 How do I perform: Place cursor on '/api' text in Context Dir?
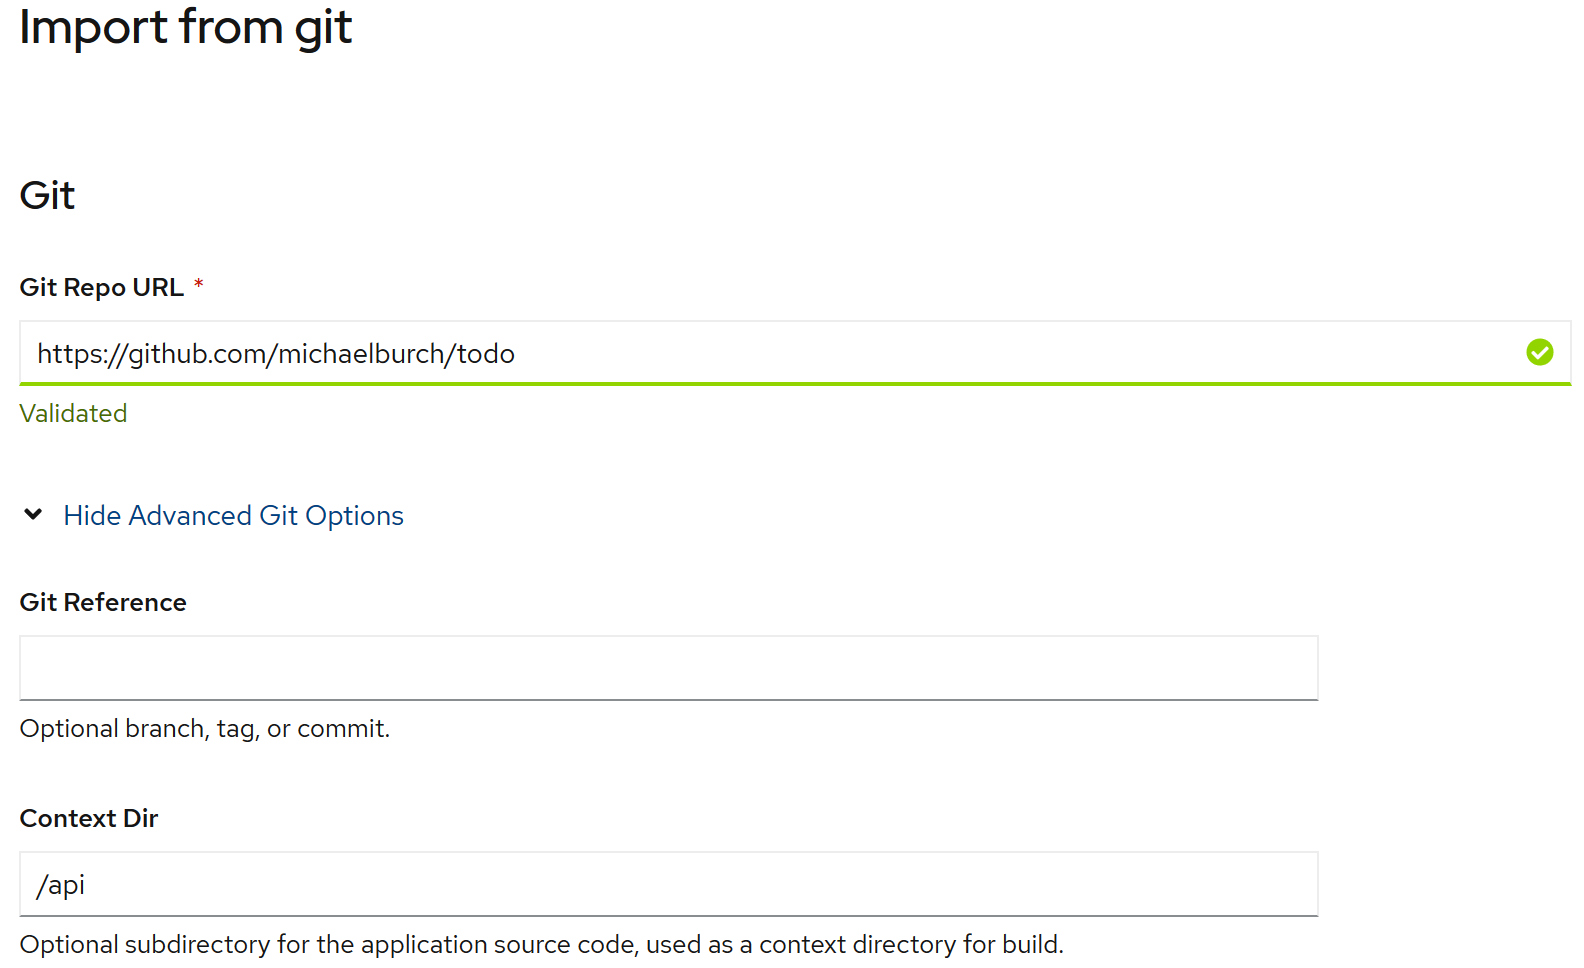(x=61, y=886)
